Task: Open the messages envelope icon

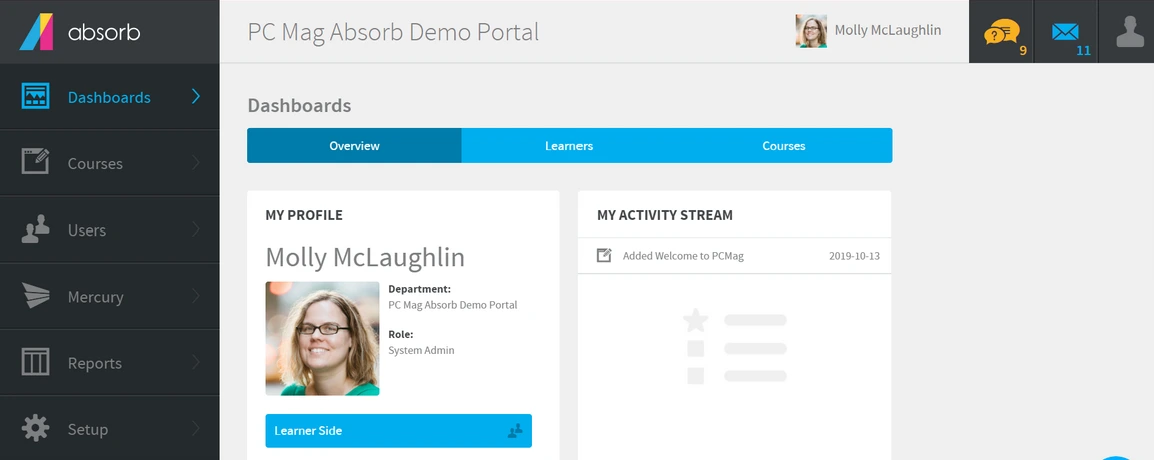Action: pos(1065,32)
